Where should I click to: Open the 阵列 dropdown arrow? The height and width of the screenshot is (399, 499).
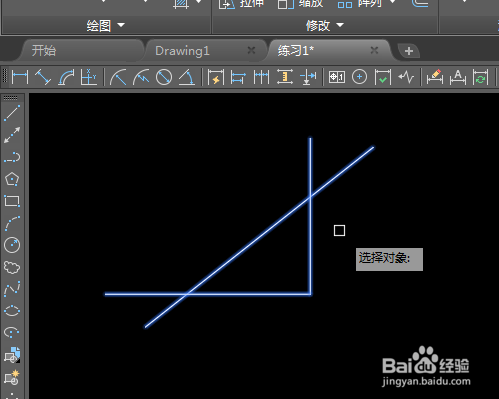tap(393, 3)
